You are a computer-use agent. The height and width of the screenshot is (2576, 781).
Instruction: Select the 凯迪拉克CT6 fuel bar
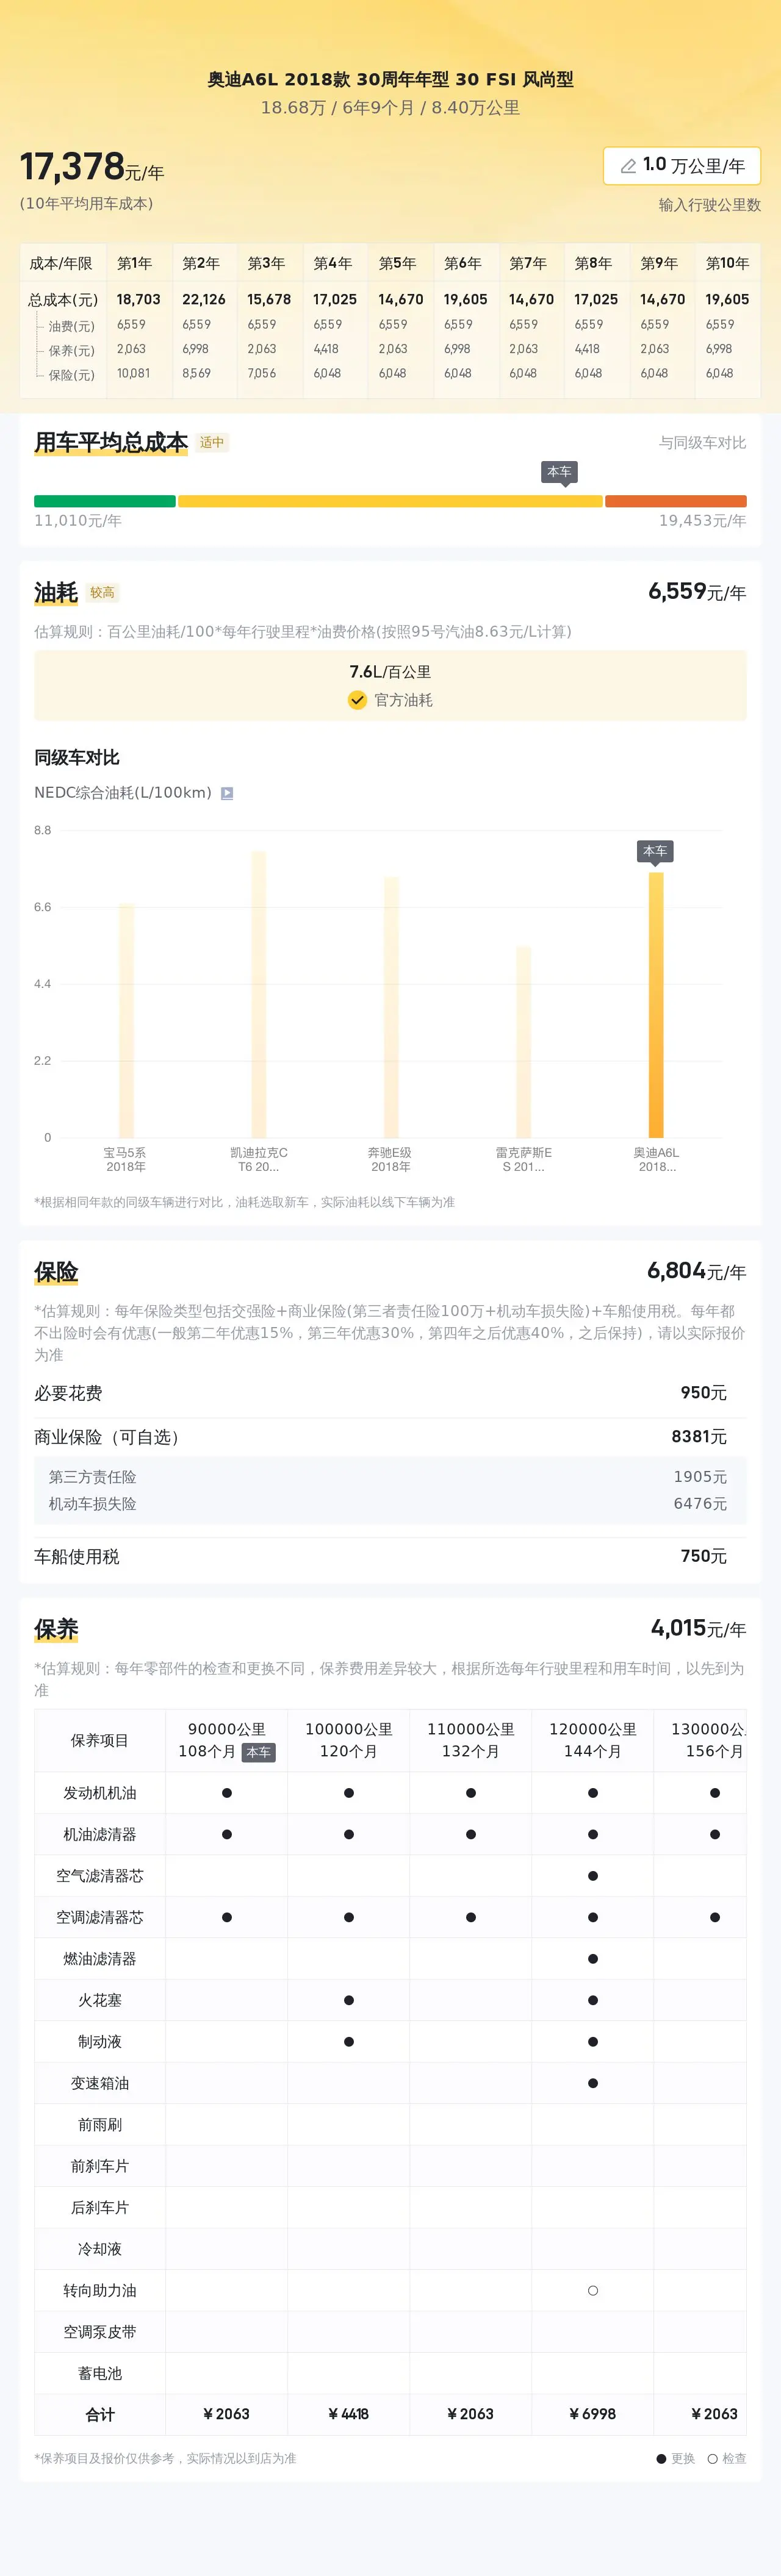point(259,994)
